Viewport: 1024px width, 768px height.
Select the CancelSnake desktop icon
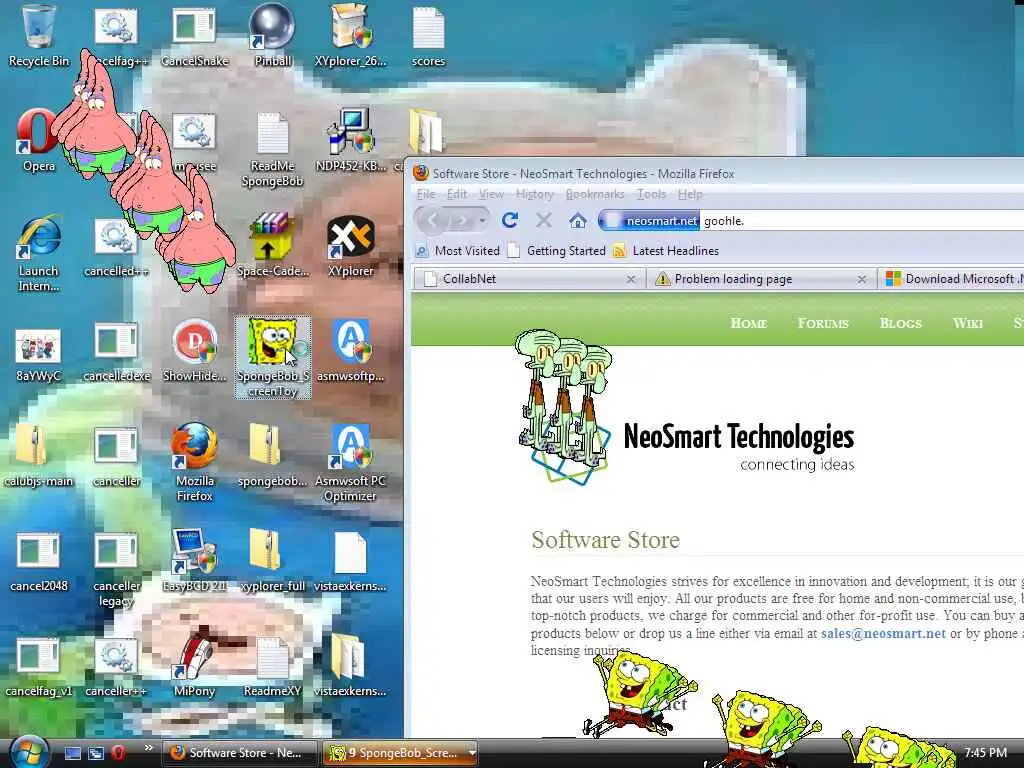click(x=195, y=36)
